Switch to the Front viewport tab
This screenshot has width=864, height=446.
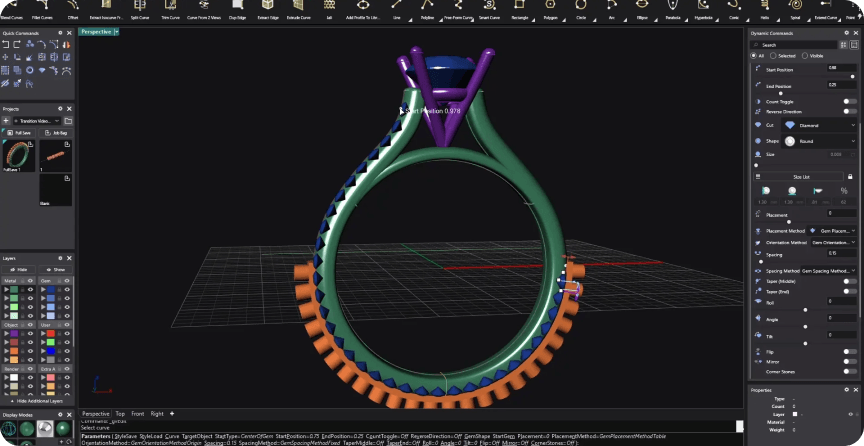(137, 413)
